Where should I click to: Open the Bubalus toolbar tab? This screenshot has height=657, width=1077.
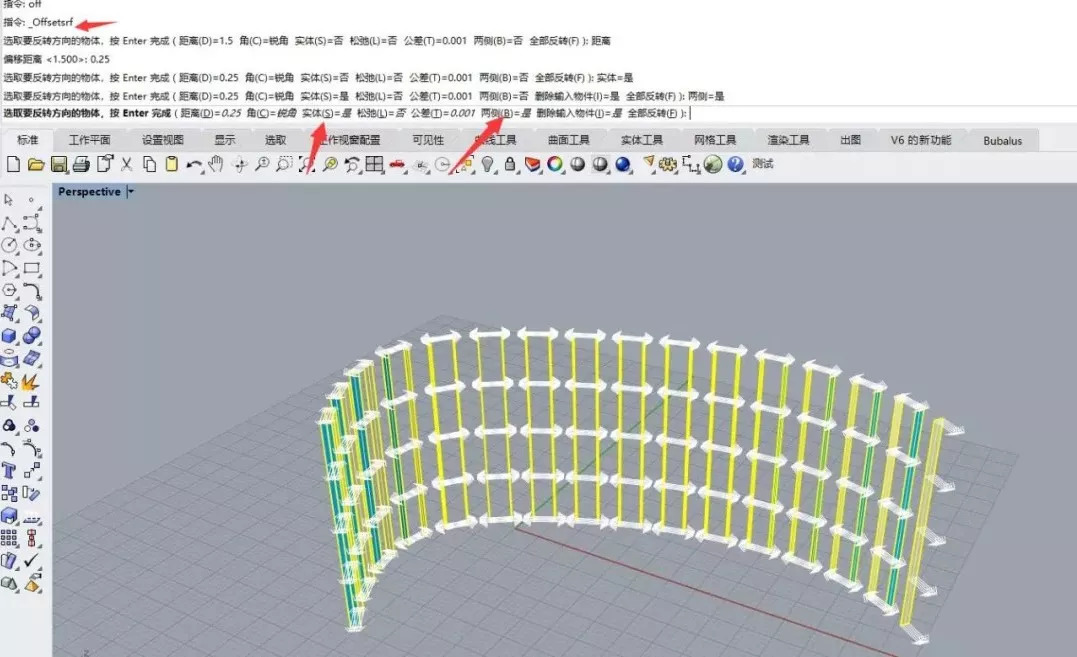click(x=1002, y=141)
